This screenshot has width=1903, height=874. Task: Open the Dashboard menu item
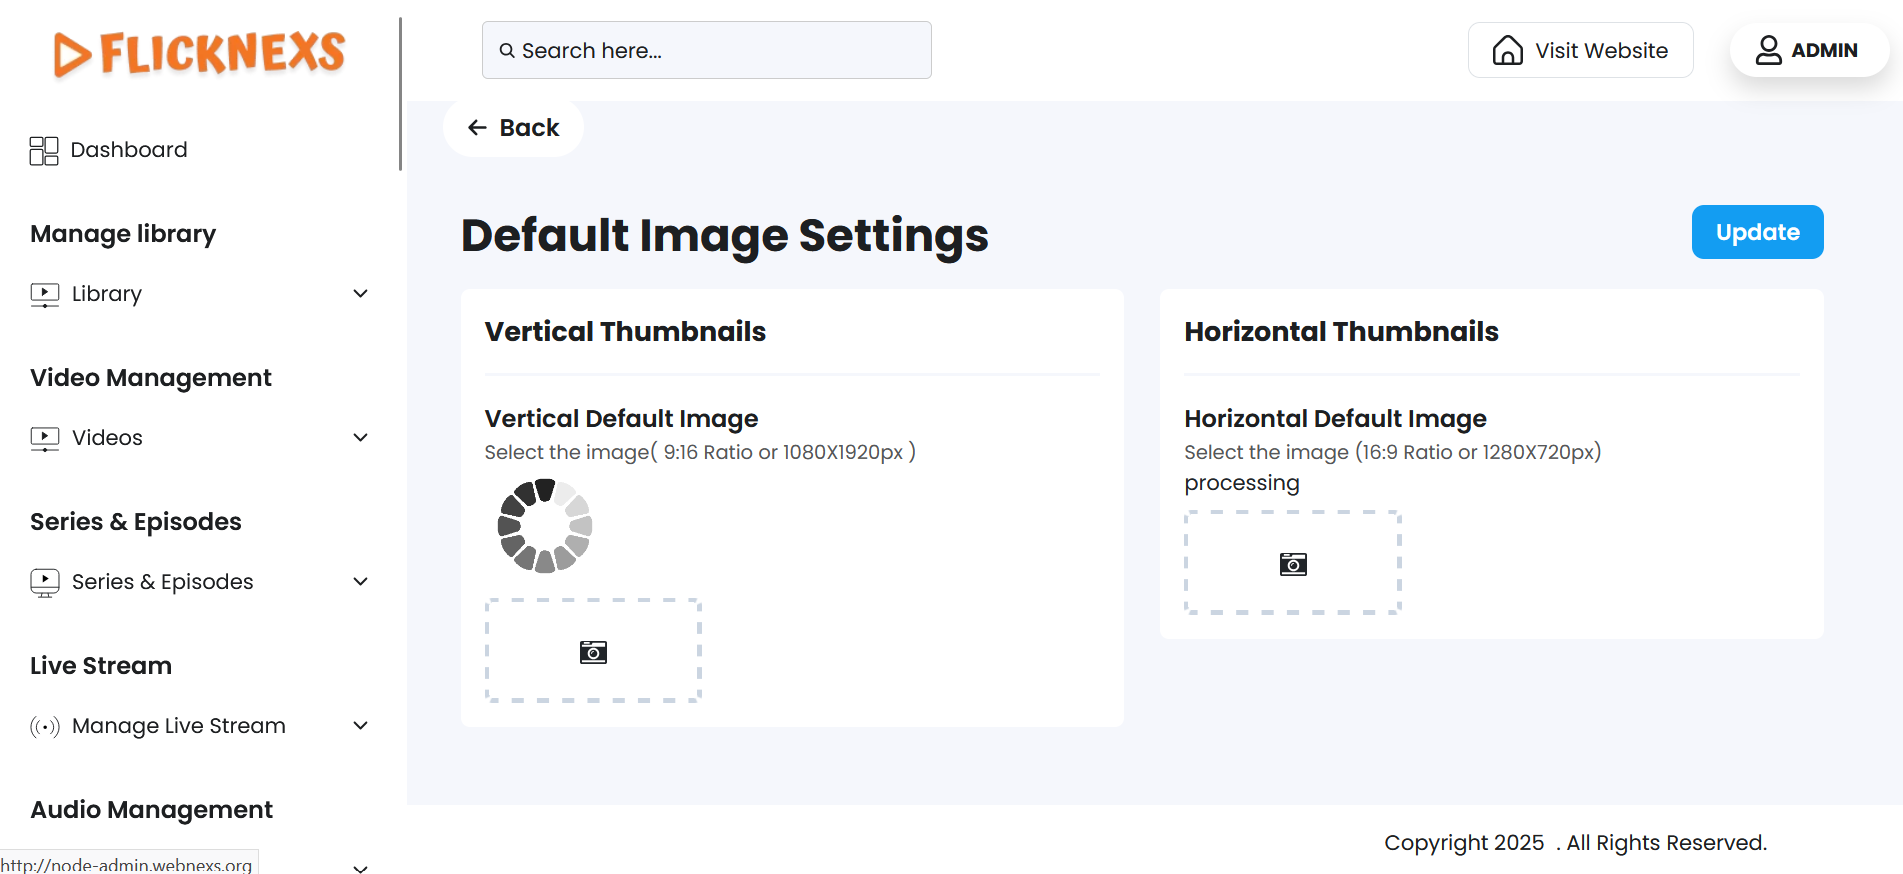[129, 150]
